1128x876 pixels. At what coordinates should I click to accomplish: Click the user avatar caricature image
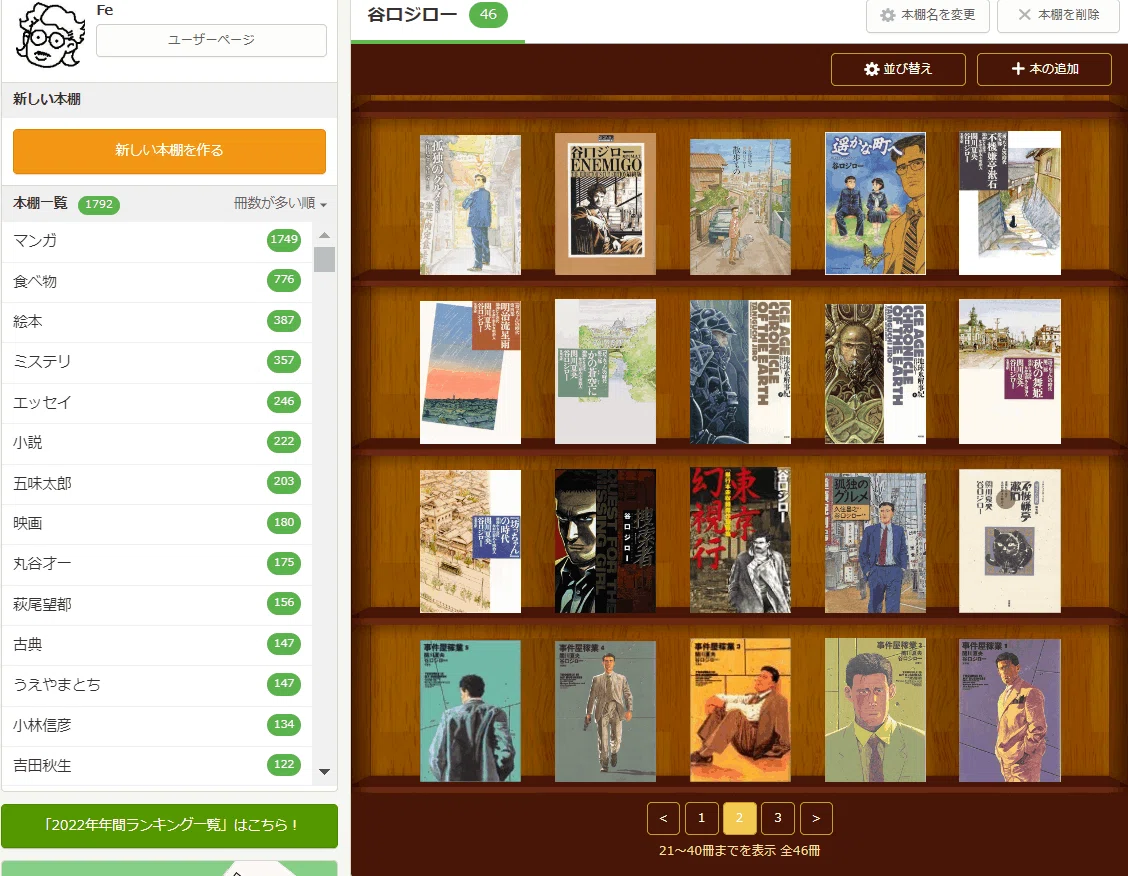point(50,36)
